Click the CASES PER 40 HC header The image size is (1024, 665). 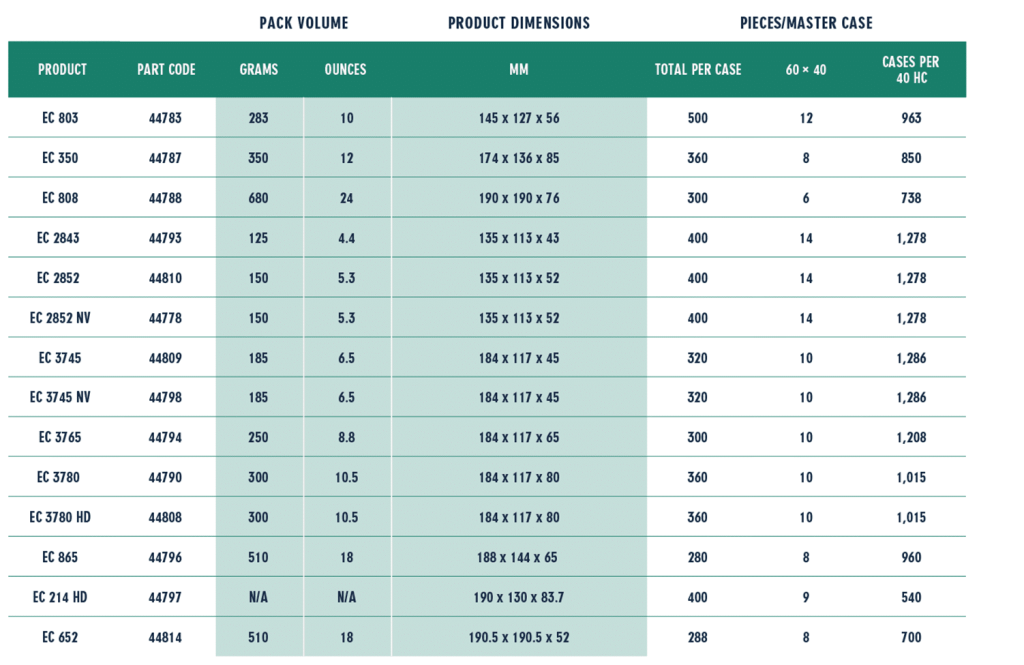pos(910,69)
